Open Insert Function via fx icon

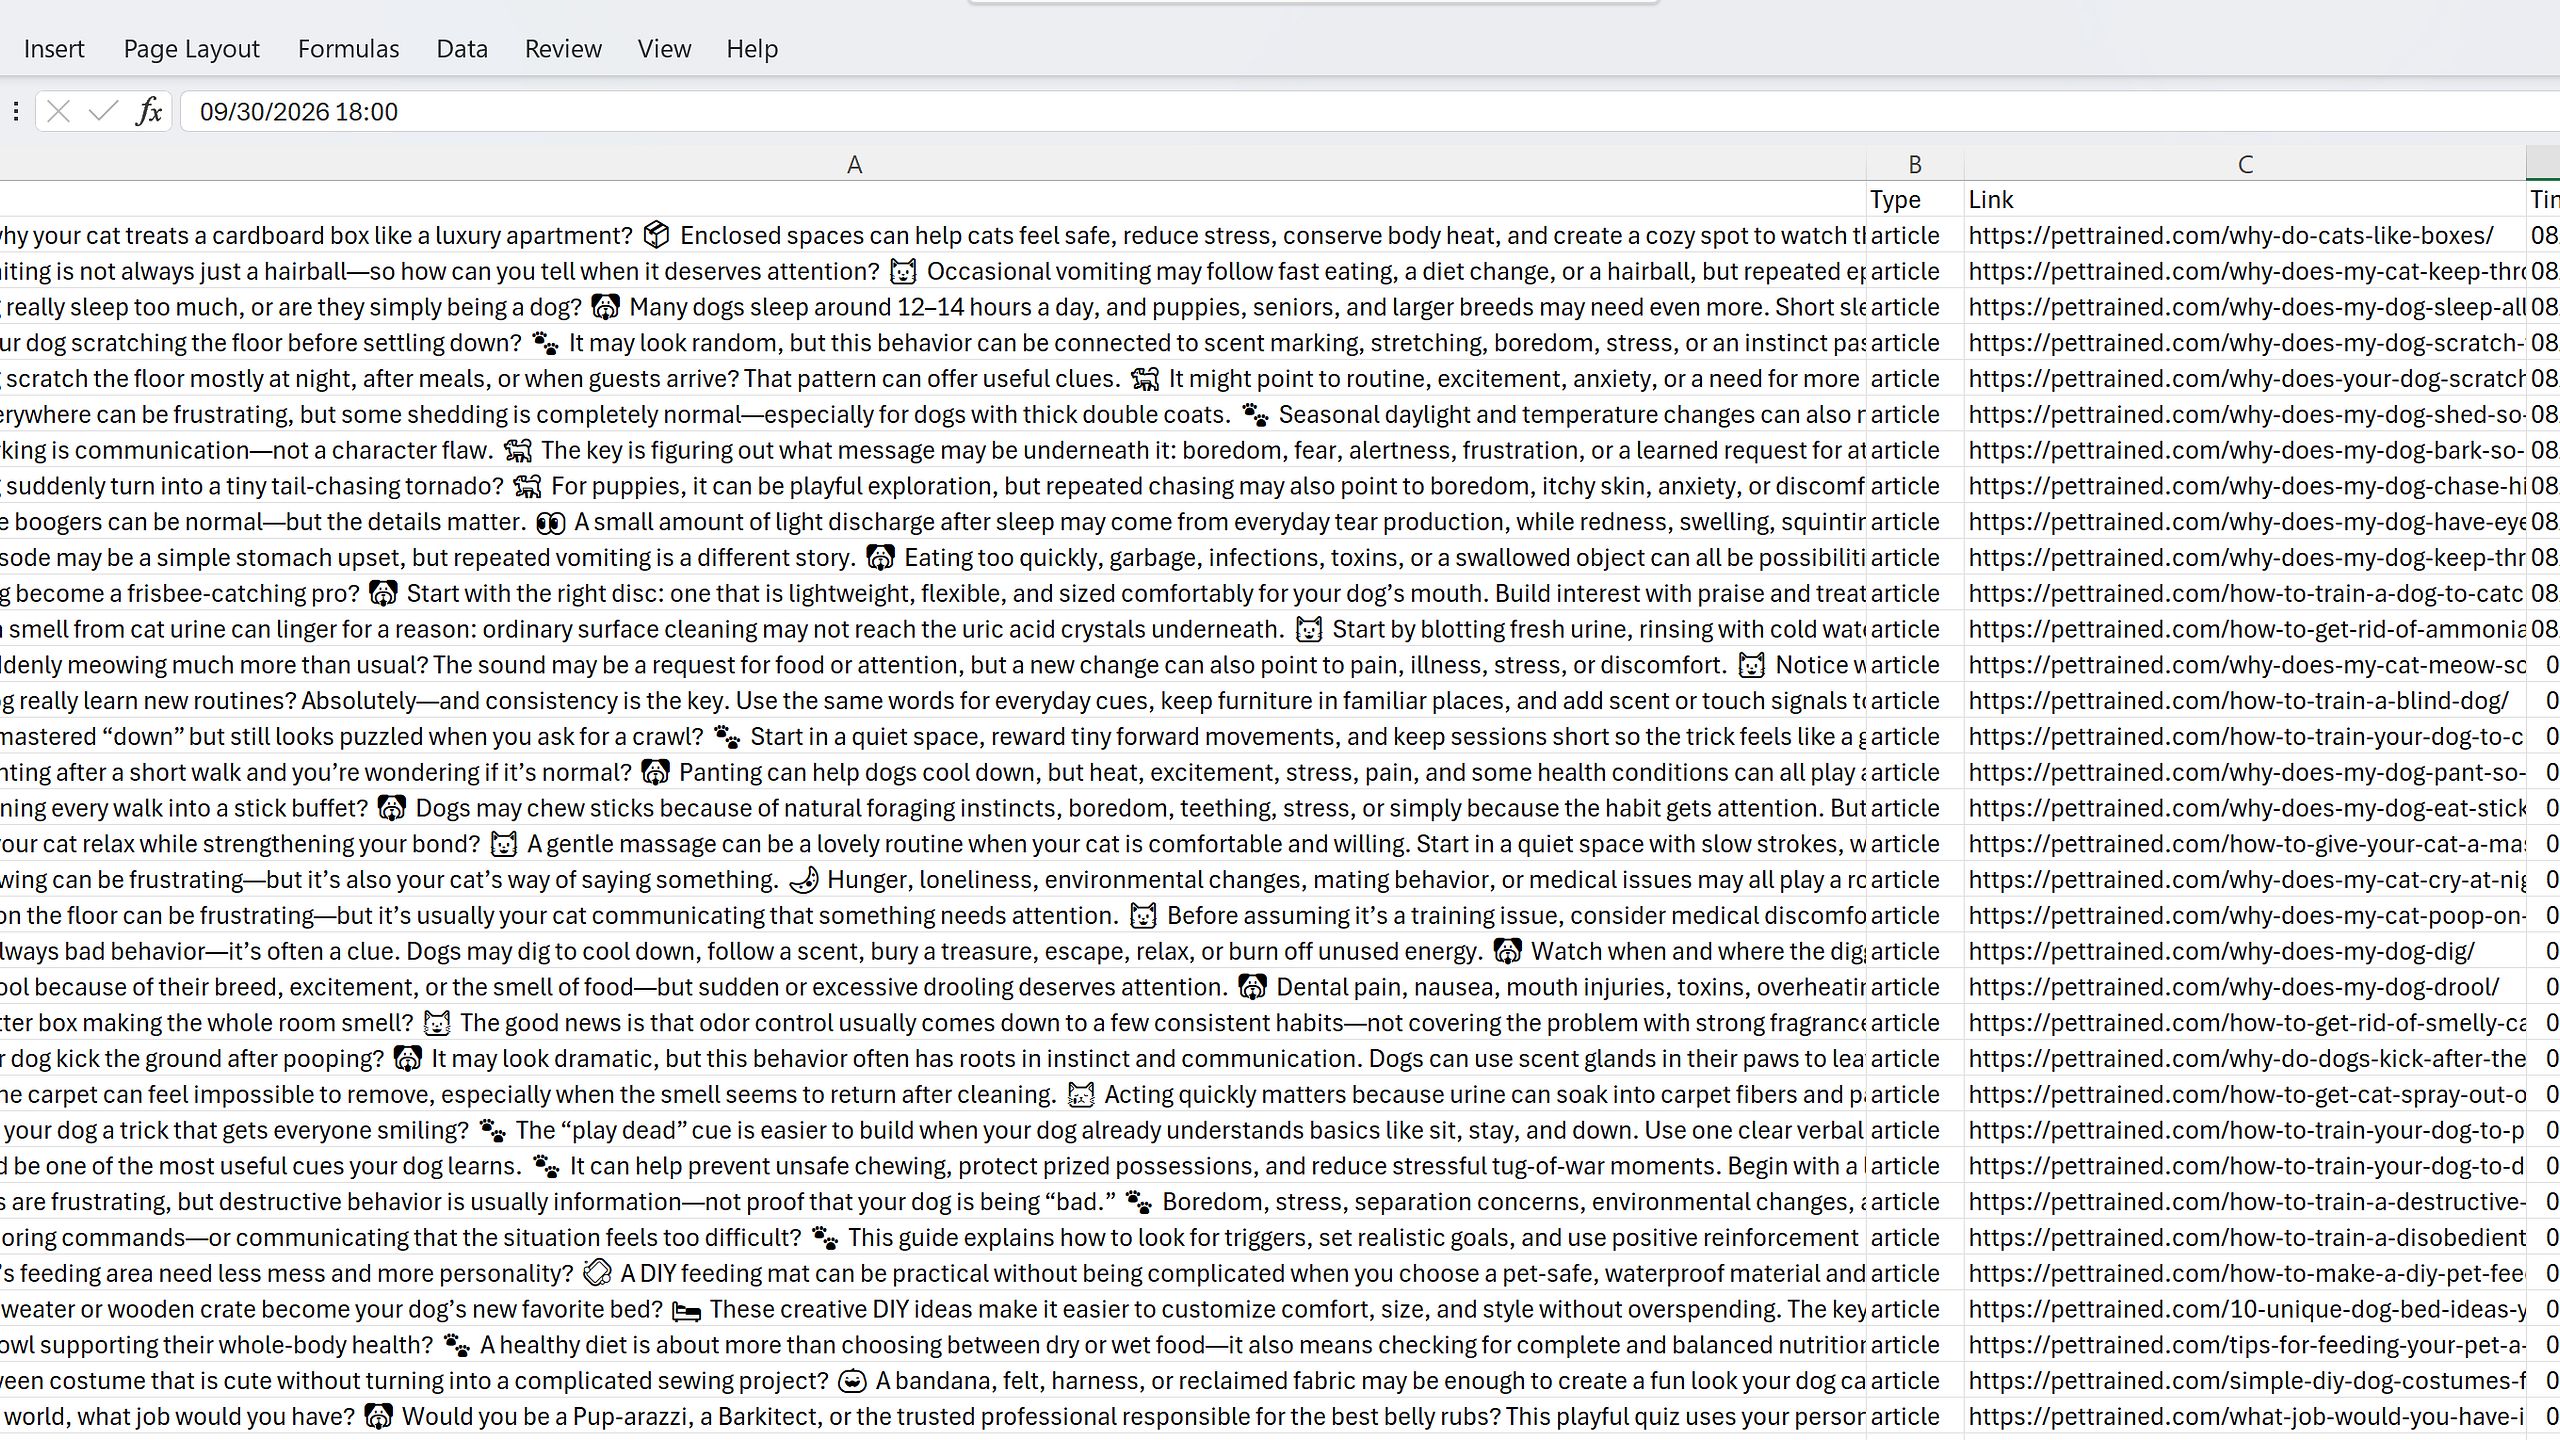pos(149,111)
